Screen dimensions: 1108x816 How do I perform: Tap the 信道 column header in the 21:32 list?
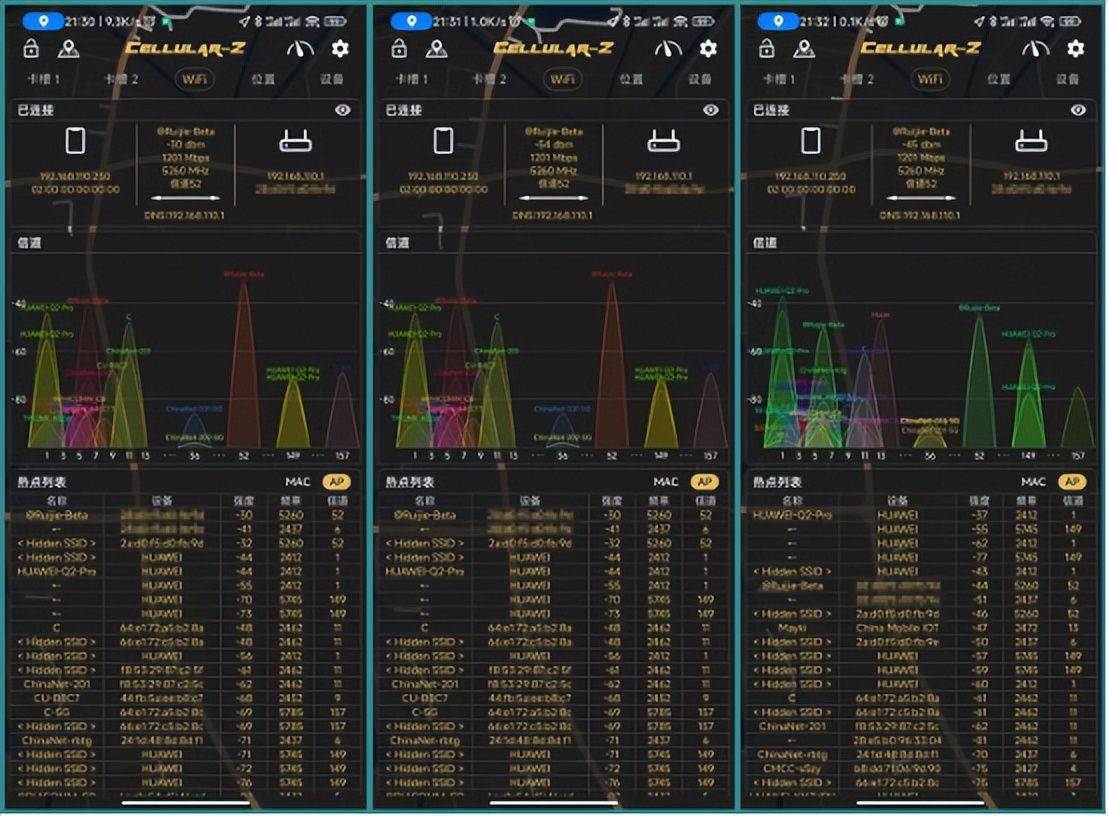1073,500
